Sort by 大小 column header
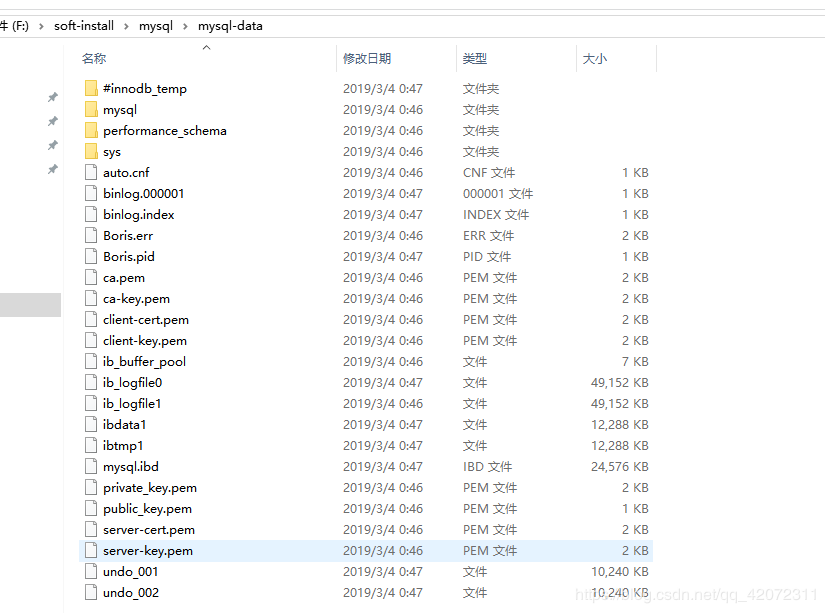 [x=595, y=59]
